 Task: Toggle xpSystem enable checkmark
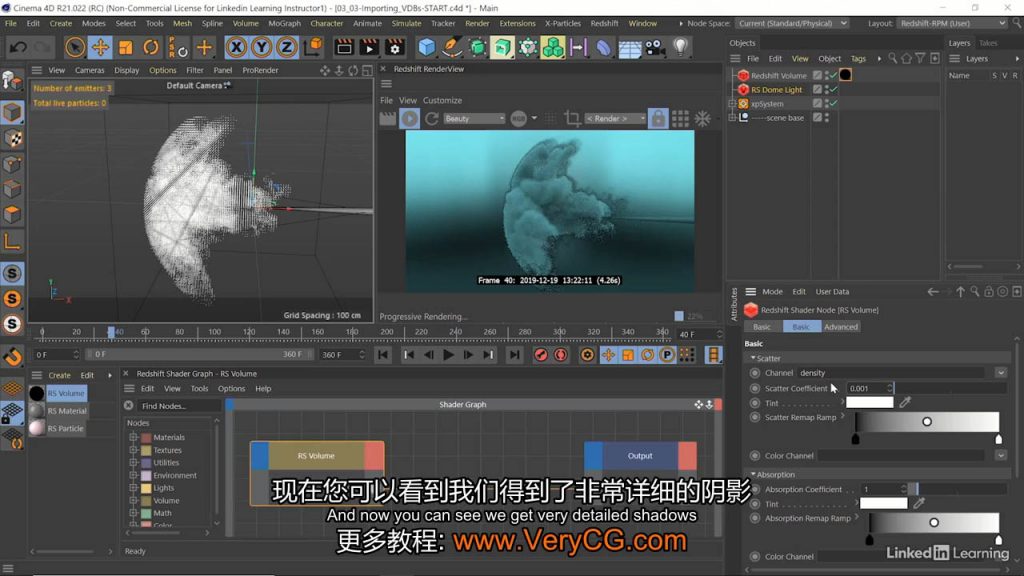(x=833, y=104)
